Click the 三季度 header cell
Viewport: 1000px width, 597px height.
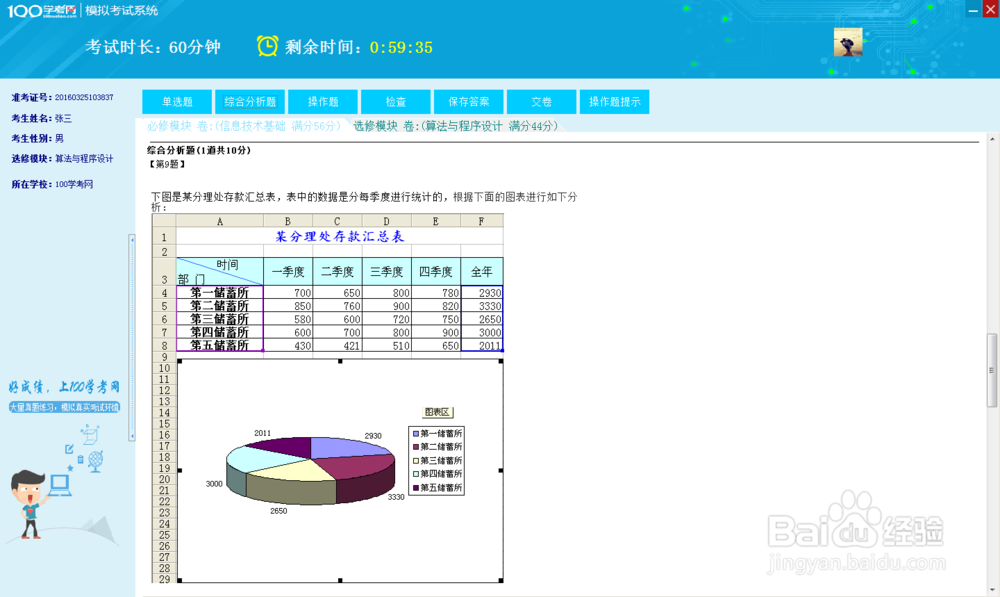coord(386,272)
